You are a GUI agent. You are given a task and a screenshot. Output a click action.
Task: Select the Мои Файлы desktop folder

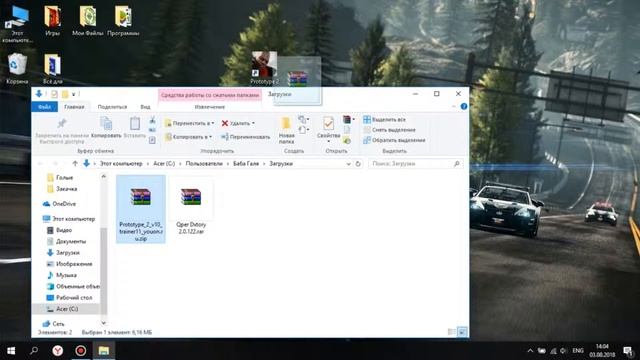click(x=88, y=21)
